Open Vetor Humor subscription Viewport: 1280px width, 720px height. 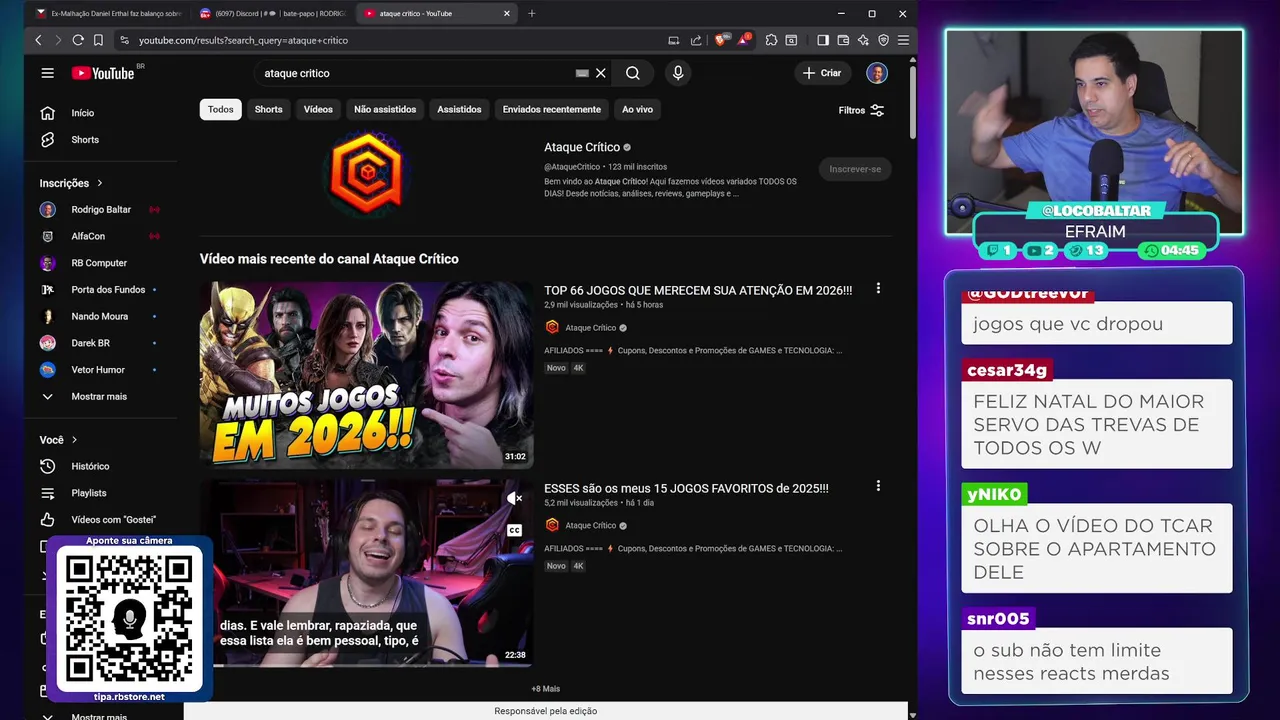(100, 370)
